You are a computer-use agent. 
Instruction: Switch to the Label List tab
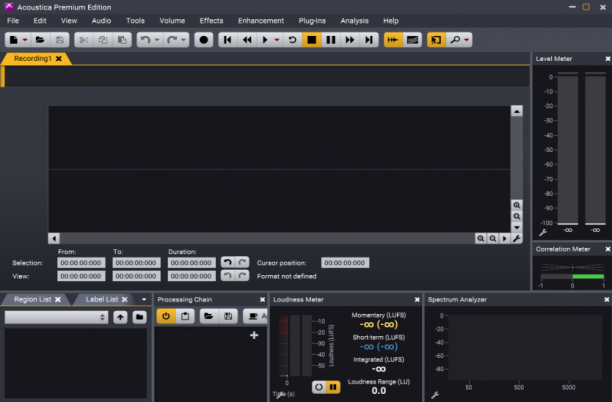[x=102, y=299]
